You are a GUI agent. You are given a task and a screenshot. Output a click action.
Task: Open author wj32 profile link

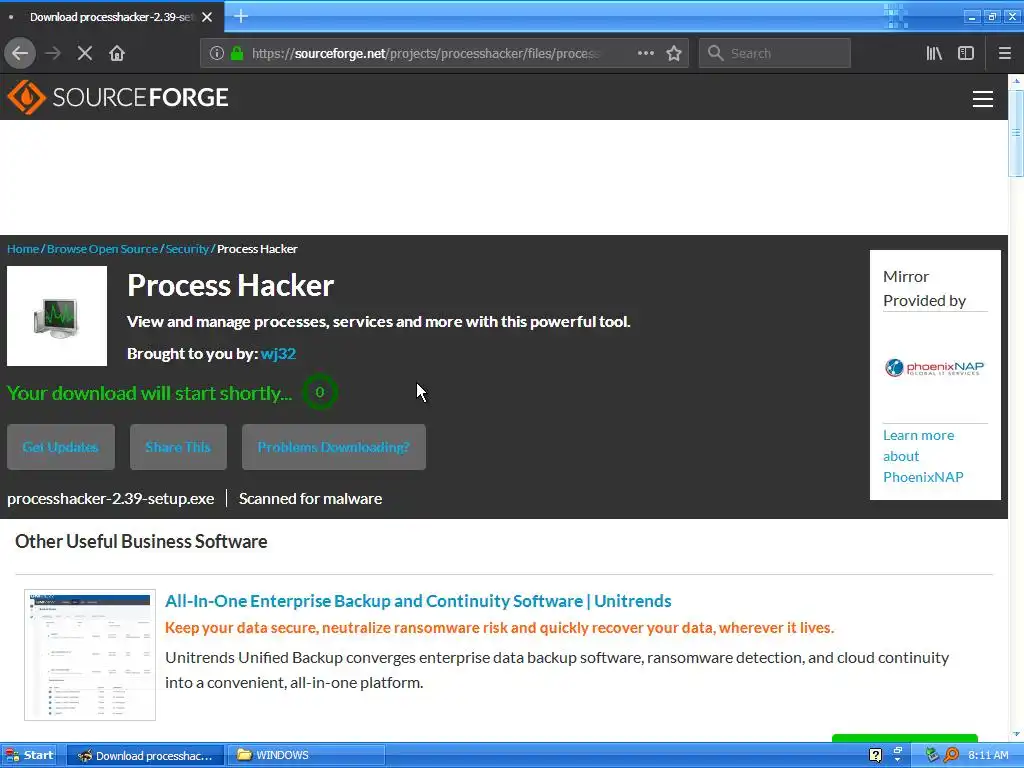278,353
